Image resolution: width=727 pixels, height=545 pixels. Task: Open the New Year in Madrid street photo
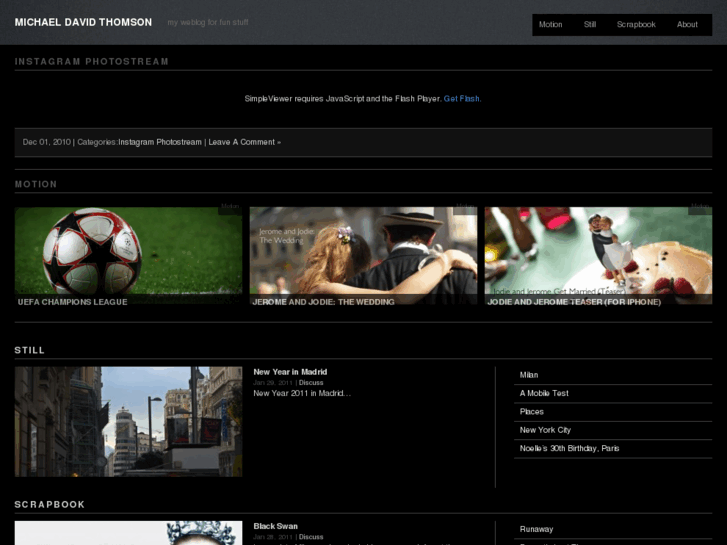pos(128,422)
